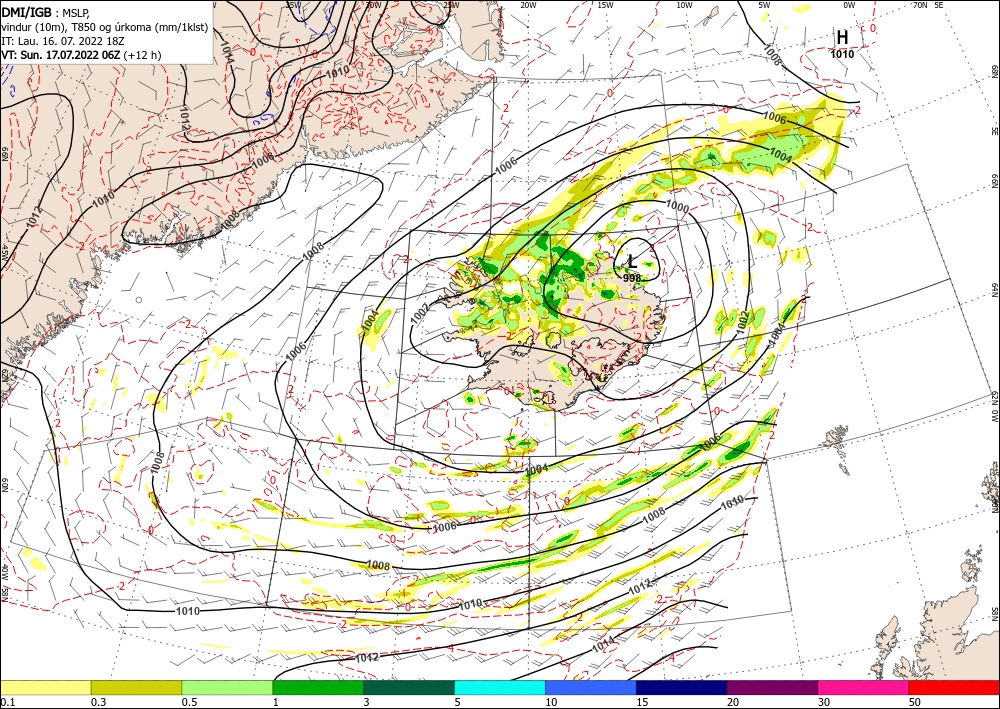Click the "15W" longitude label
This screenshot has width=1000, height=709.
click(x=605, y=5)
